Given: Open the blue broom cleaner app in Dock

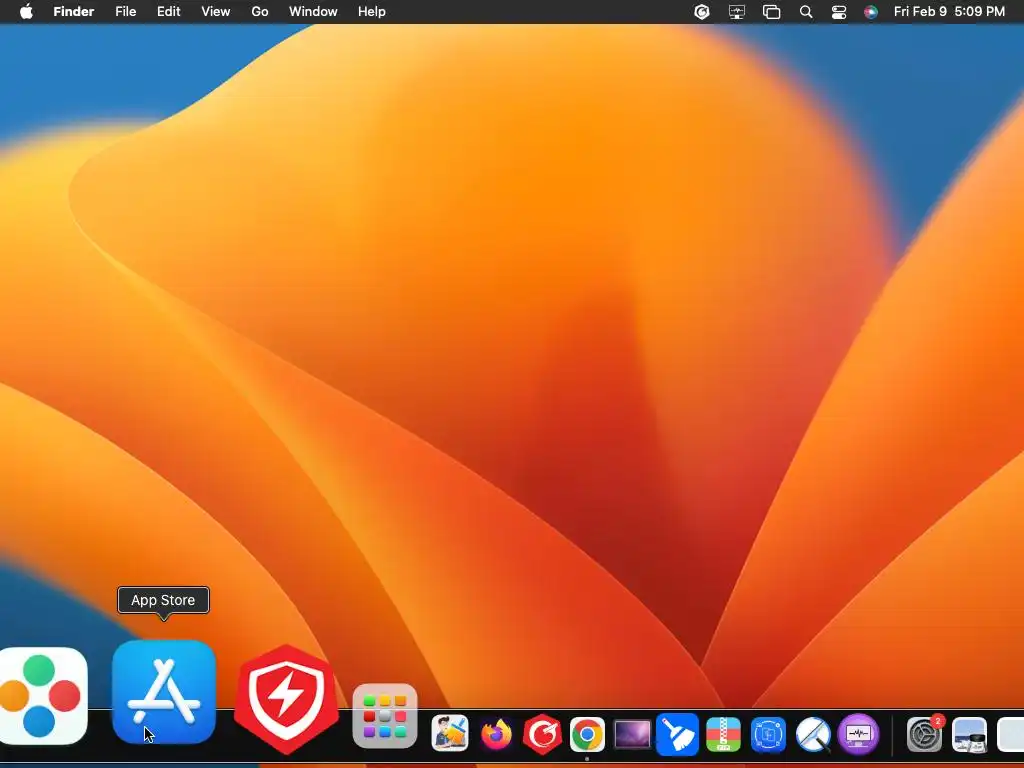Looking at the screenshot, I should point(677,734).
